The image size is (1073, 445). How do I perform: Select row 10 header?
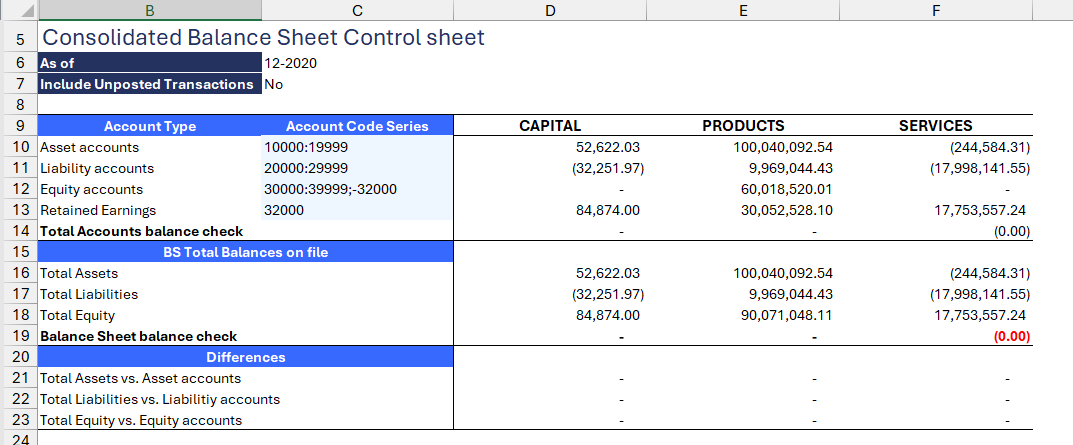point(18,147)
